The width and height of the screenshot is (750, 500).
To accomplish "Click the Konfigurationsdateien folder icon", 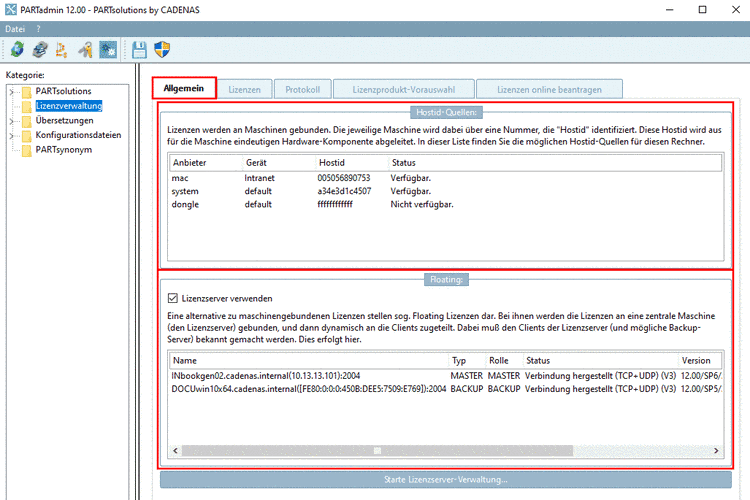I will 27,135.
